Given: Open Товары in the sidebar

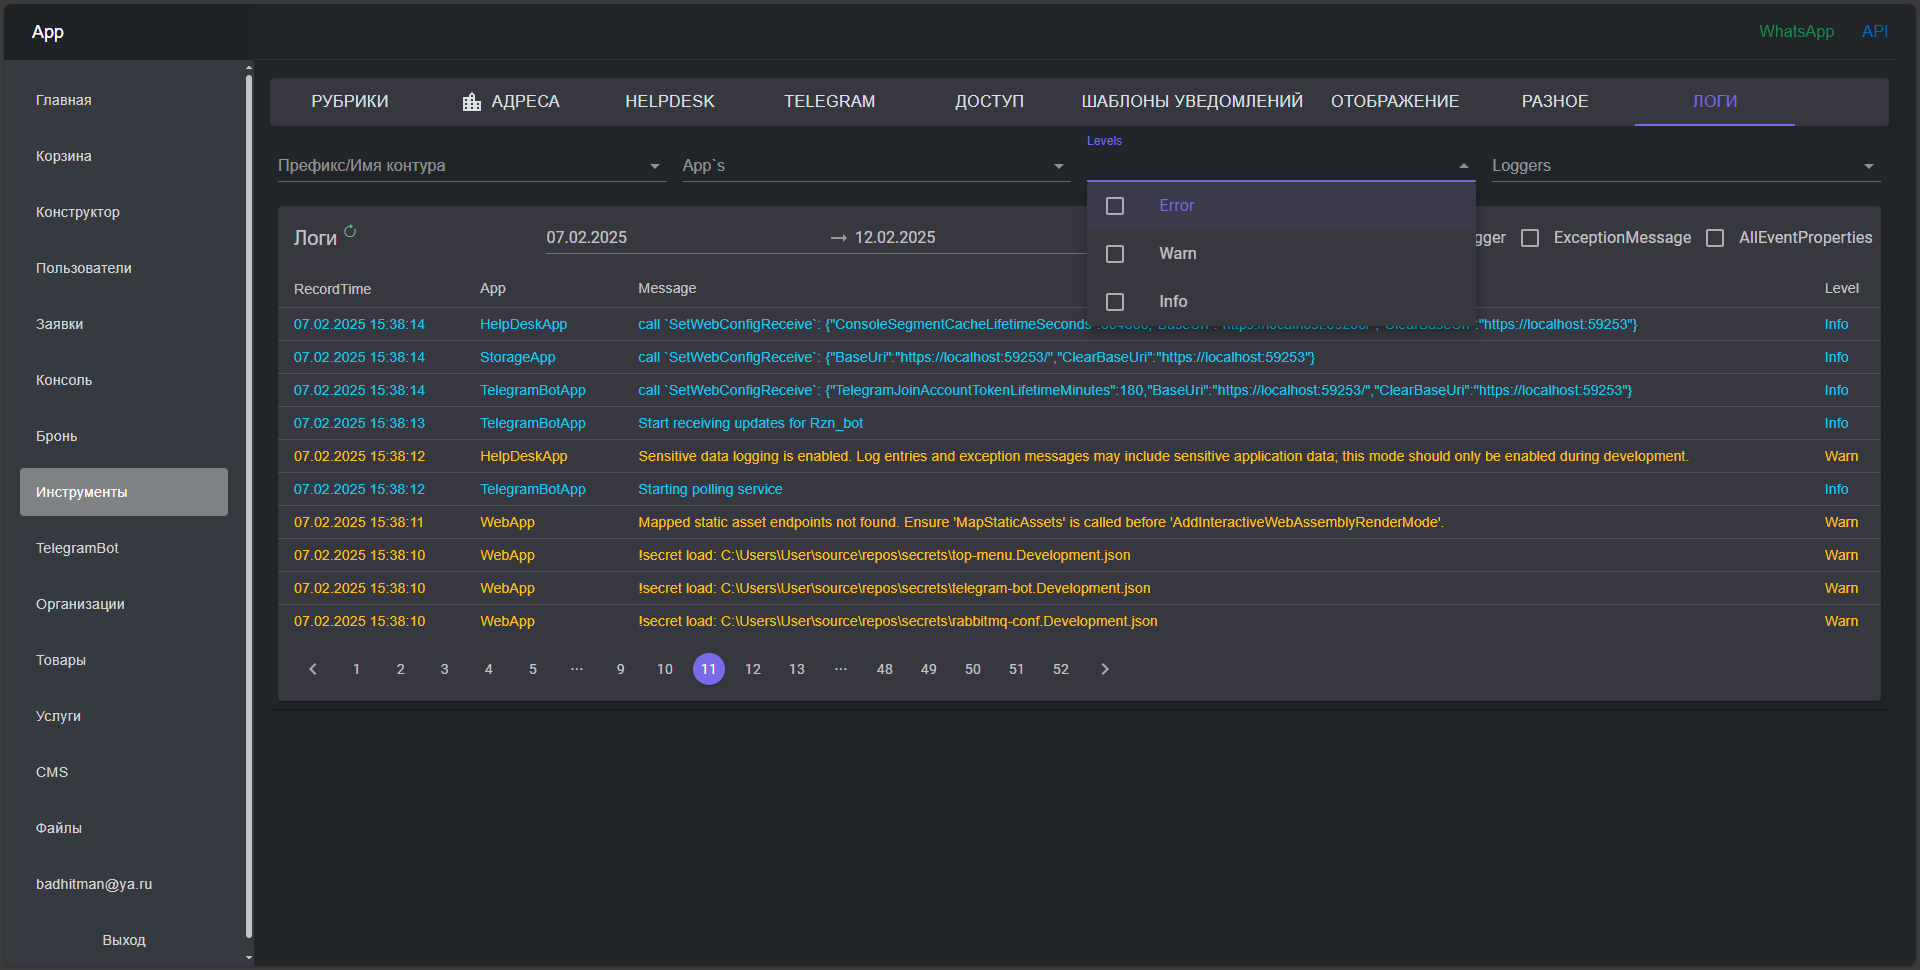Looking at the screenshot, I should (124, 660).
